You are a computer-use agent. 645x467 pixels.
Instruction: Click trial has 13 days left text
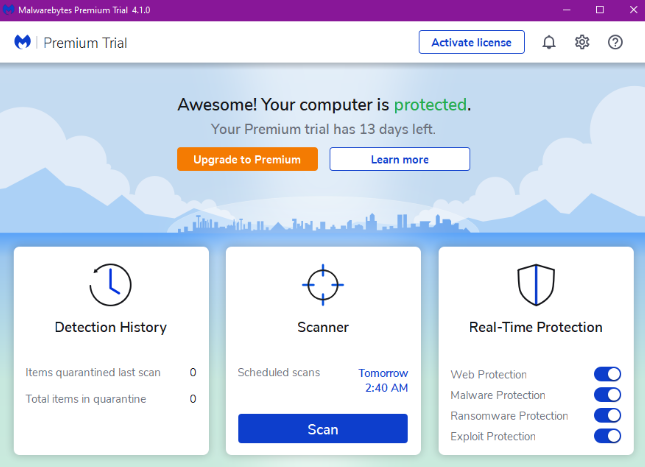coord(323,129)
